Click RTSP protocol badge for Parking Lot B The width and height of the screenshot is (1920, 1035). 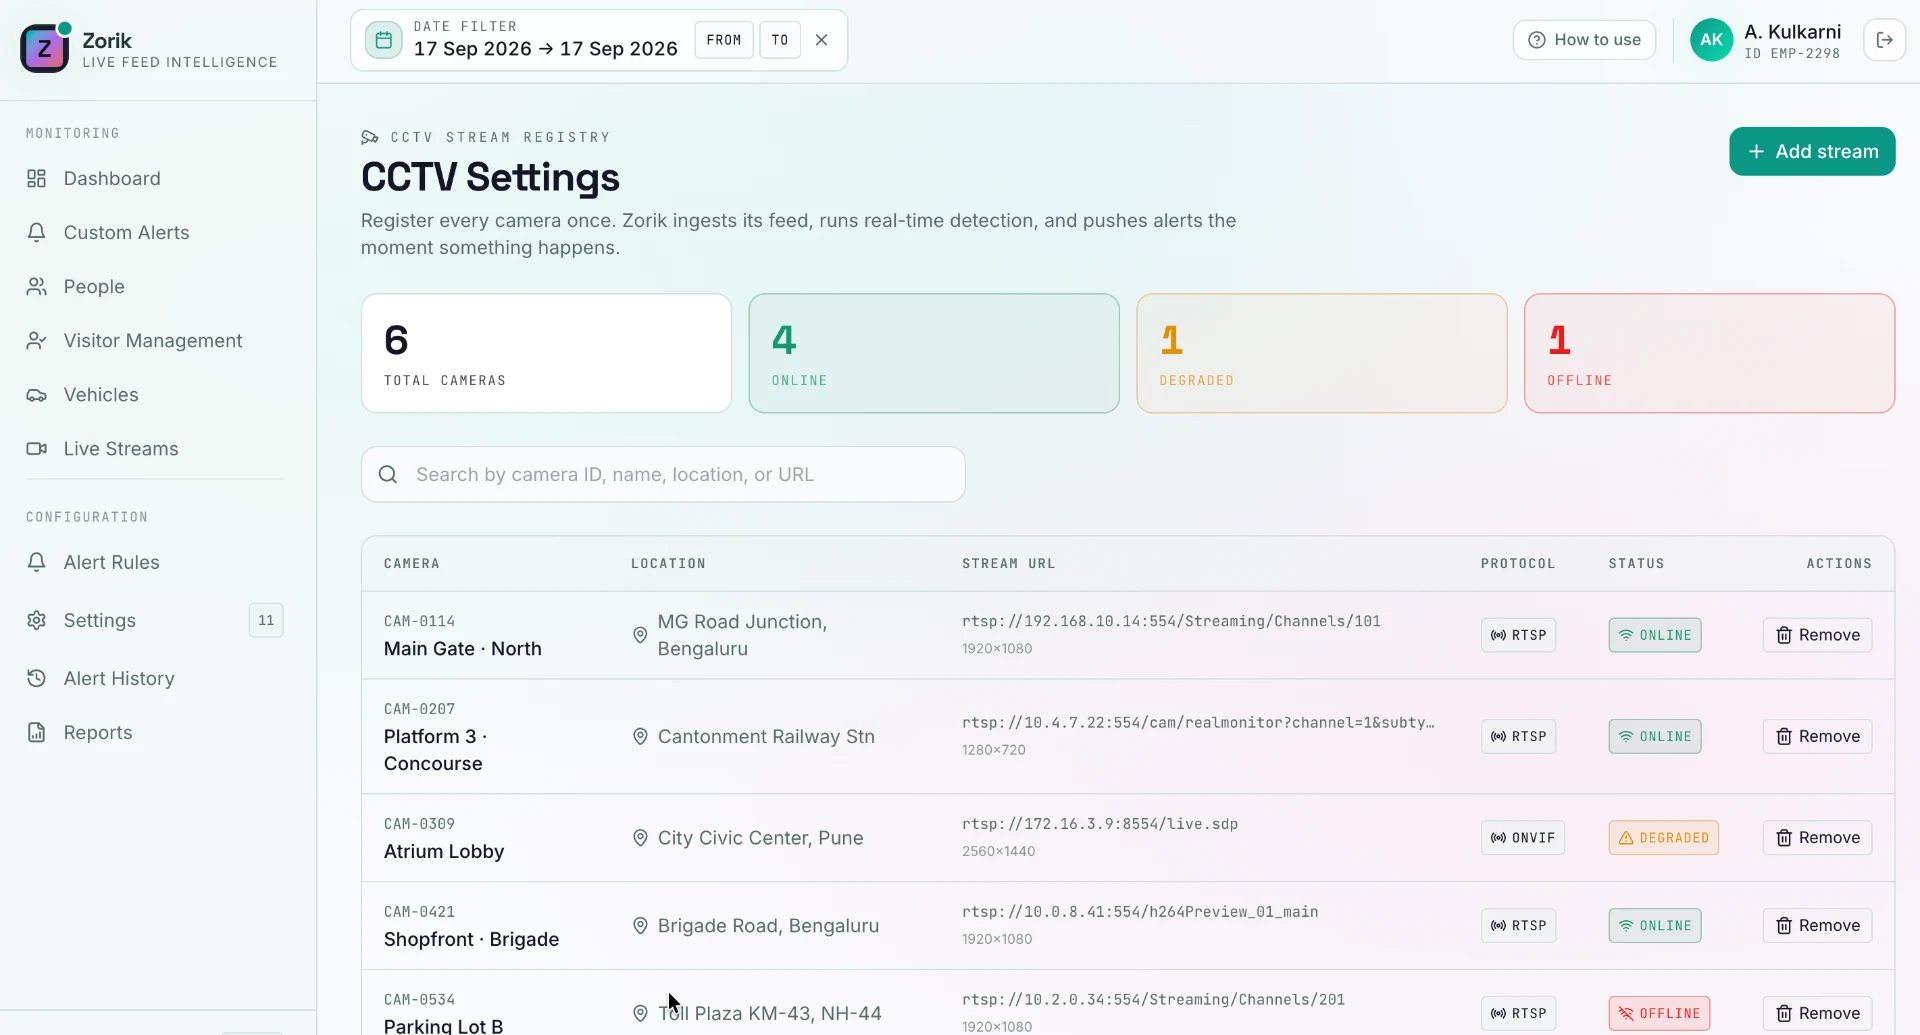pyautogui.click(x=1518, y=1013)
